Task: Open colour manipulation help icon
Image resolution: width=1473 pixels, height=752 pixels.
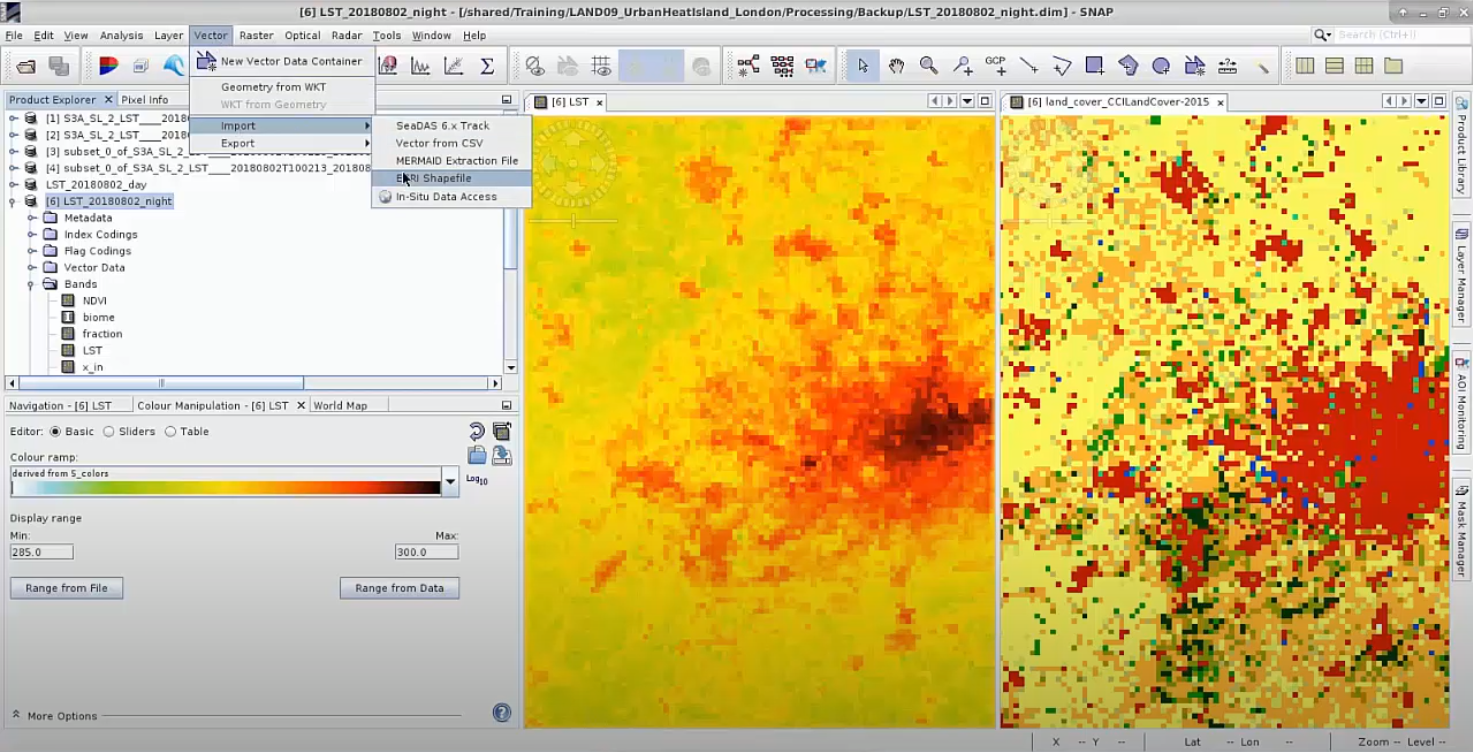Action: click(502, 713)
